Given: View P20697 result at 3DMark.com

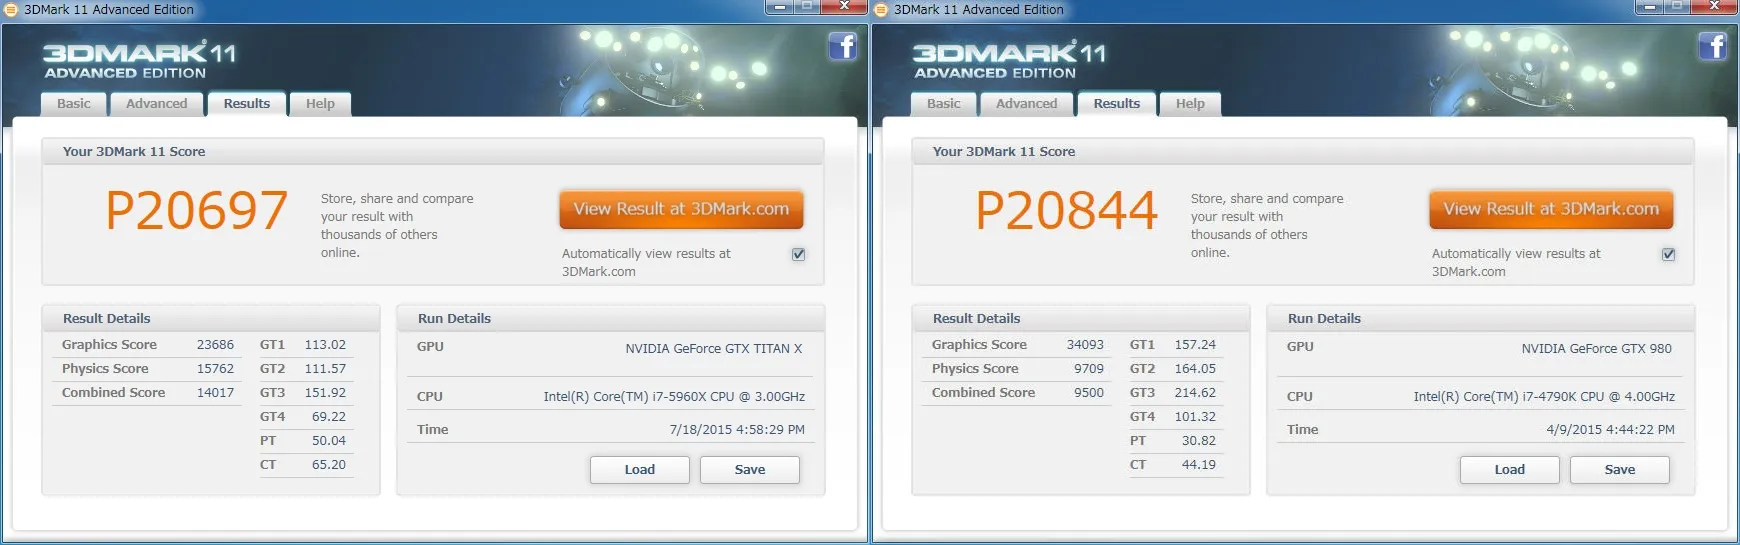Looking at the screenshot, I should [x=681, y=209].
